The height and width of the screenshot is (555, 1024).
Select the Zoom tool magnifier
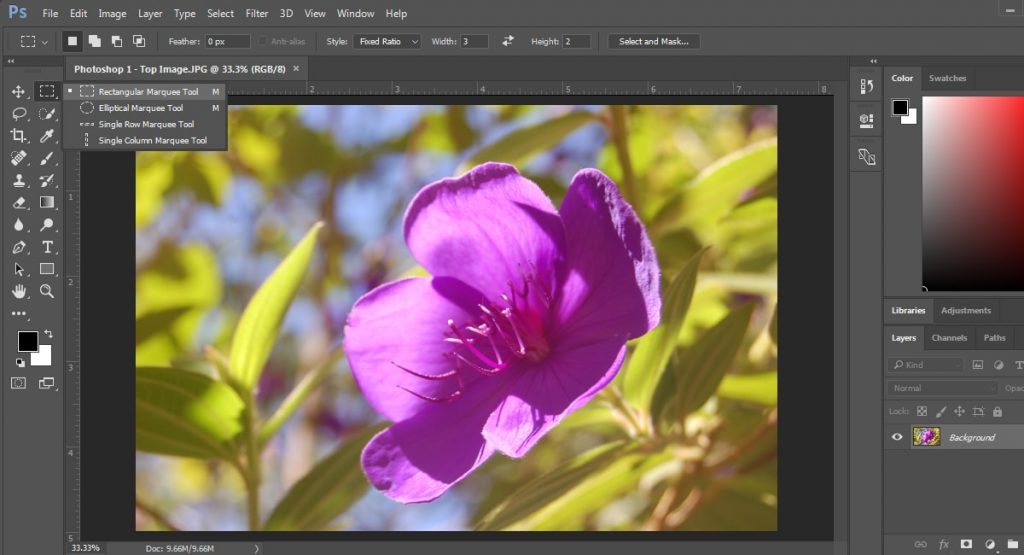47,291
